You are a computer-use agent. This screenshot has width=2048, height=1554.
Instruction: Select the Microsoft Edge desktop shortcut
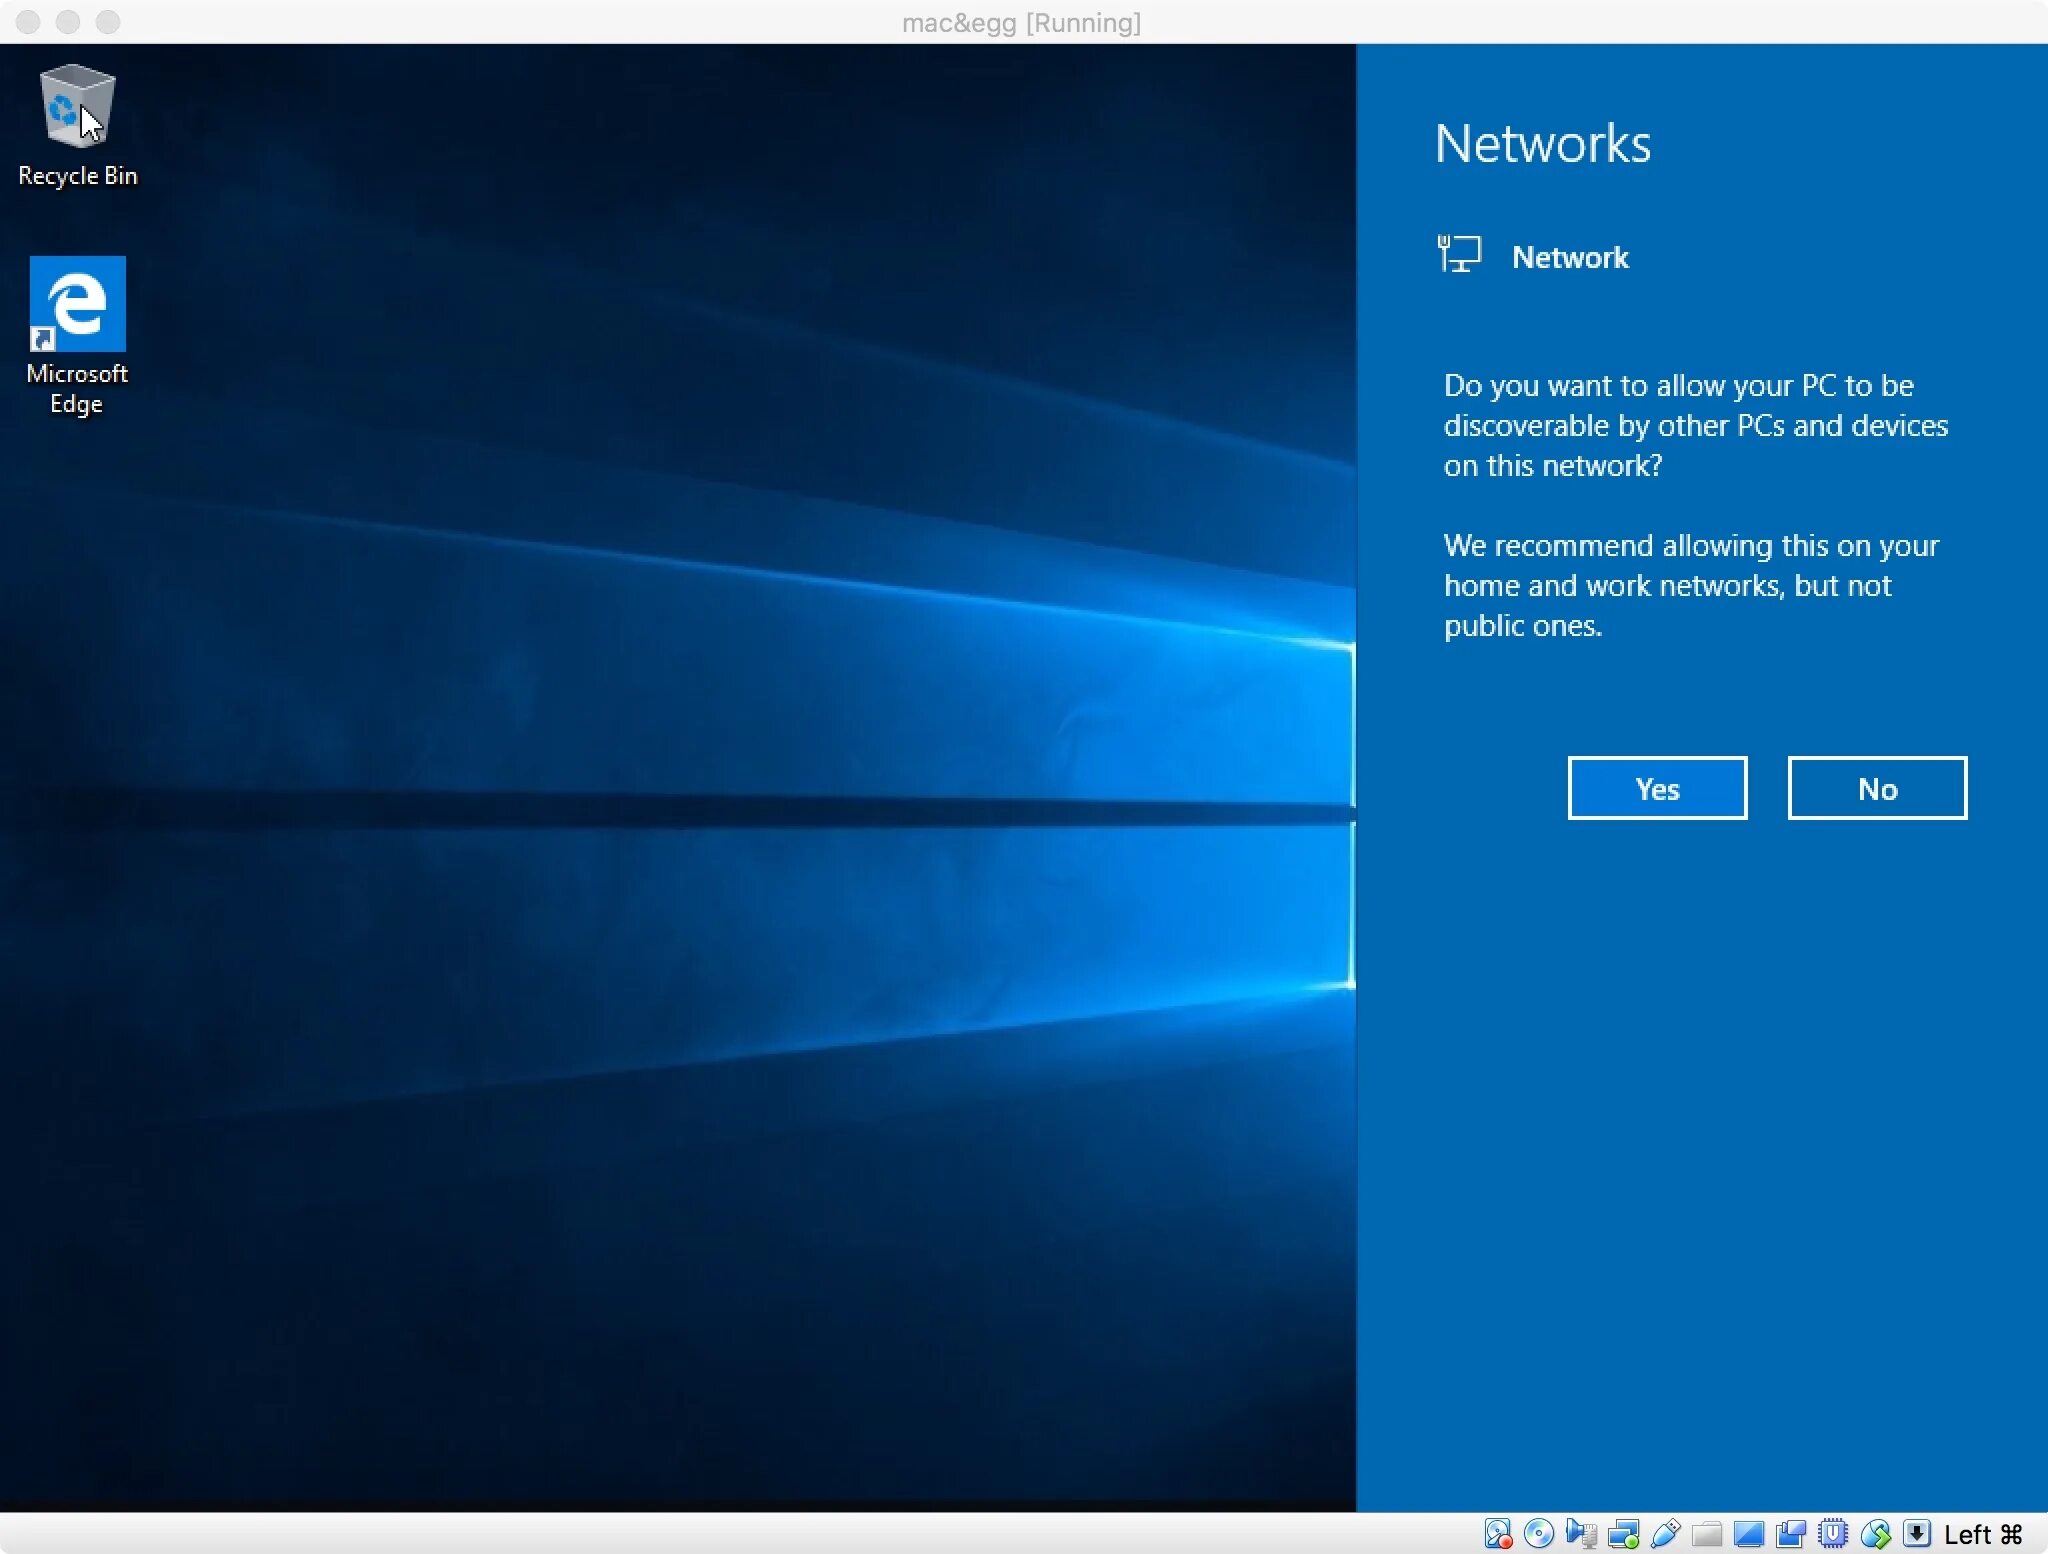pos(77,336)
